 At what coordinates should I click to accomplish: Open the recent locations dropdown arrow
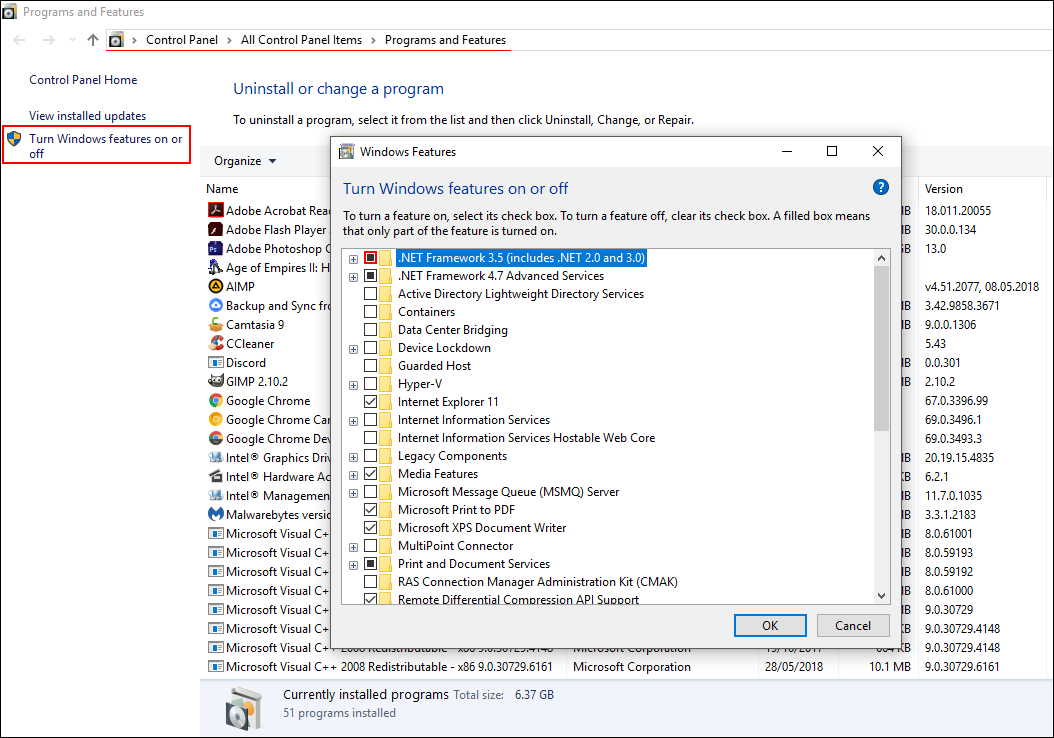(72, 40)
